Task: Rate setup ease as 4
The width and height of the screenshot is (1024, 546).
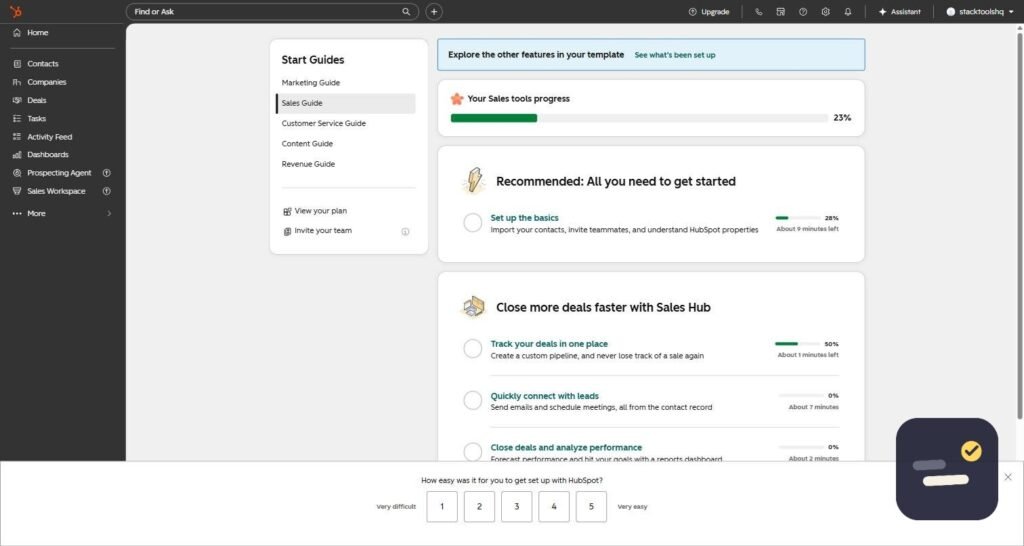Action: coord(554,507)
